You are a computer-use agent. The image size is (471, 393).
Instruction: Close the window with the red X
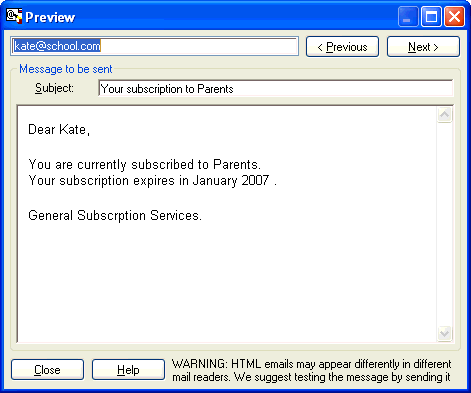point(454,17)
